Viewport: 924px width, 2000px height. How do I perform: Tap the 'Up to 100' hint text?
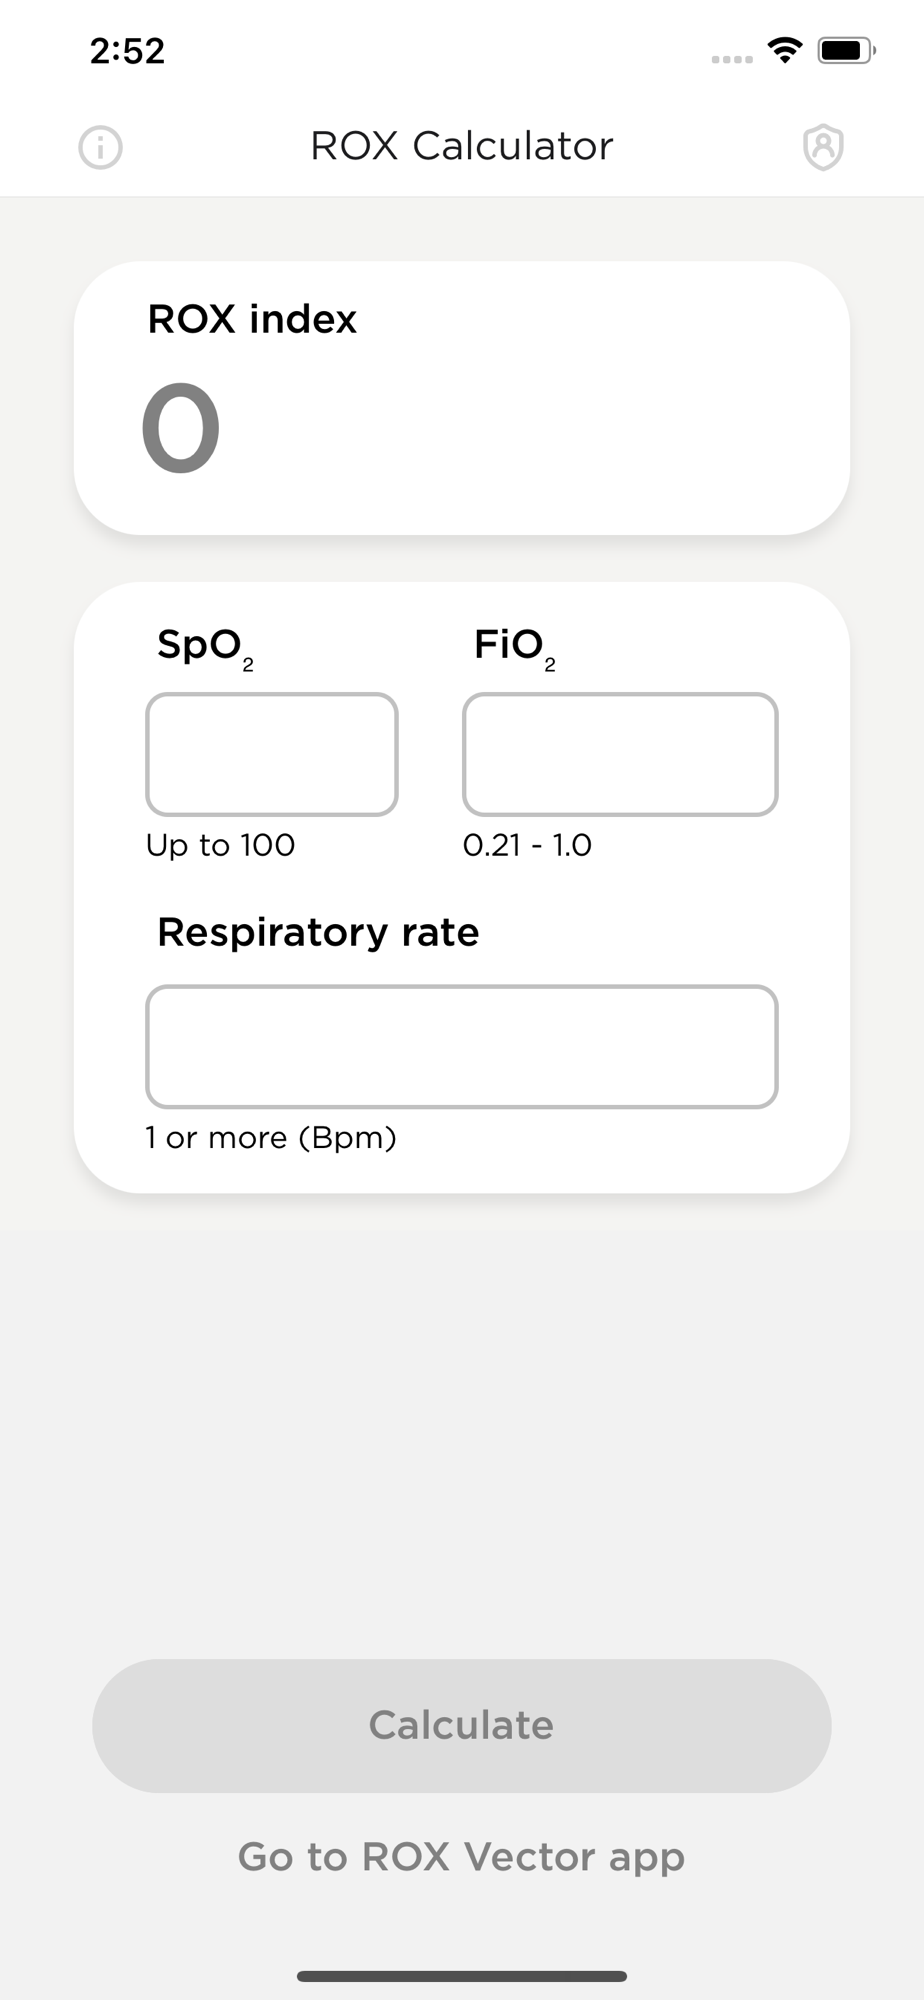[x=220, y=845]
